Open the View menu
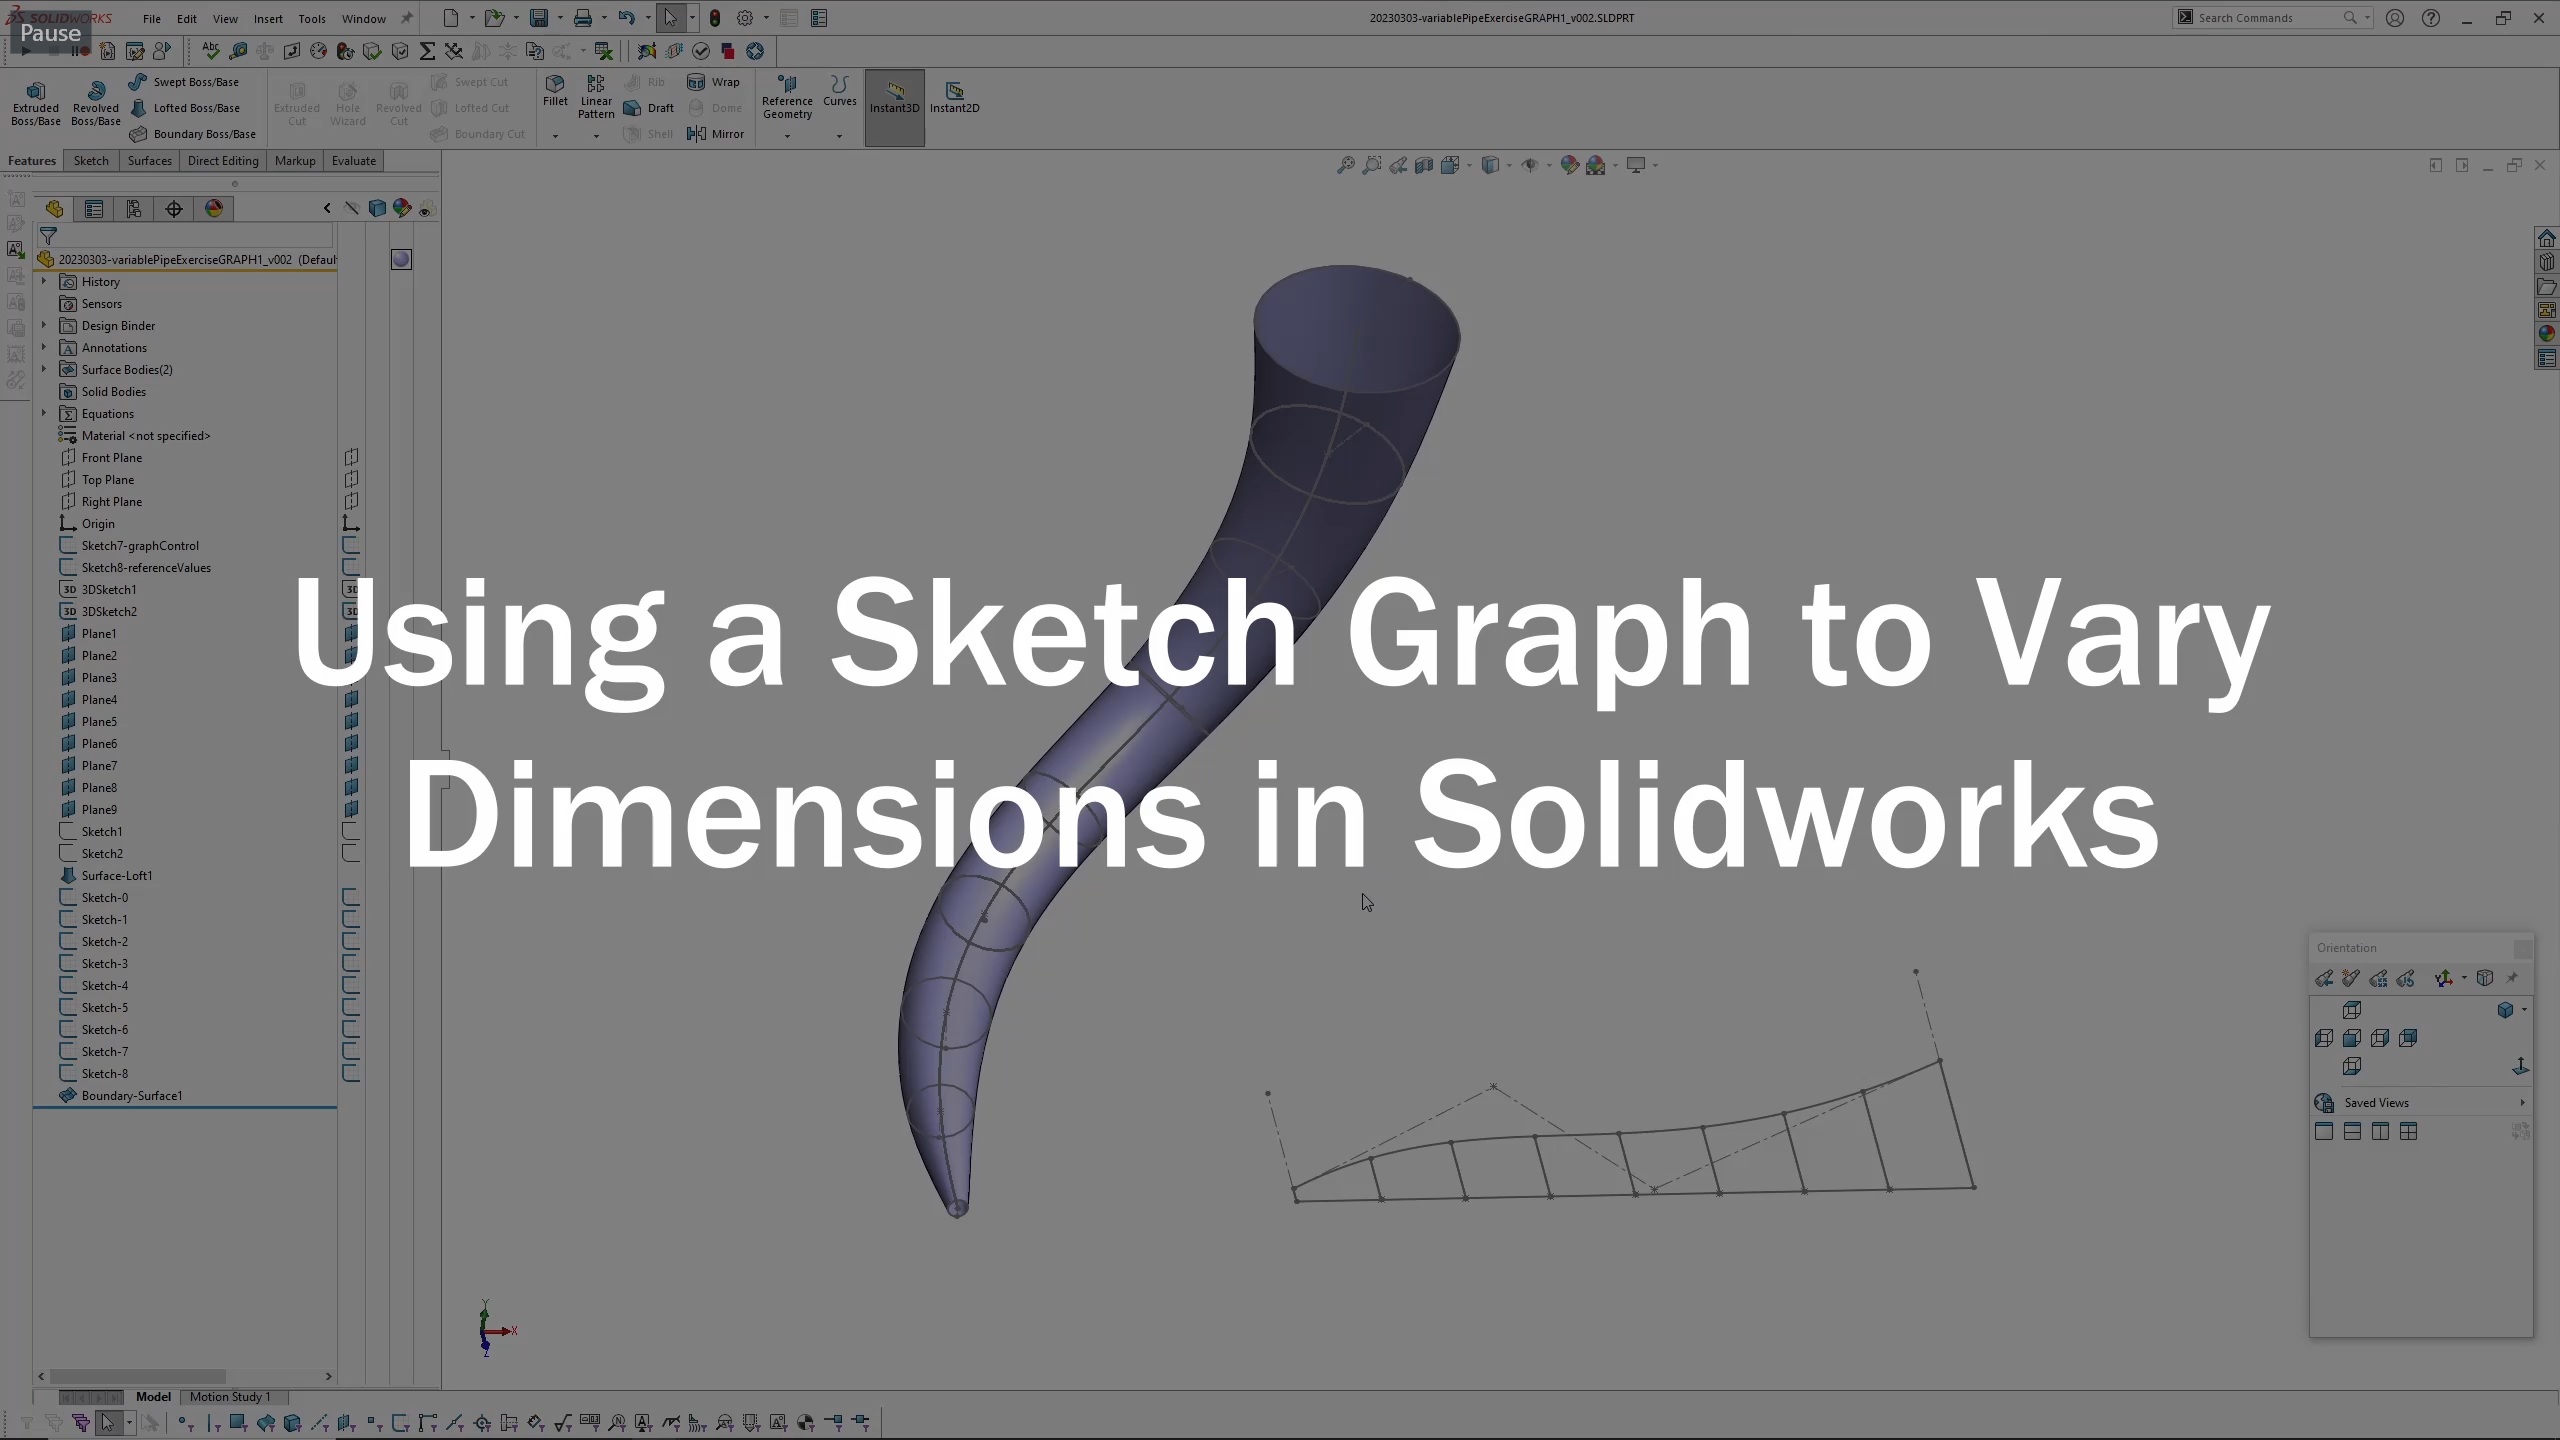The height and width of the screenshot is (1440, 2560). click(x=223, y=18)
